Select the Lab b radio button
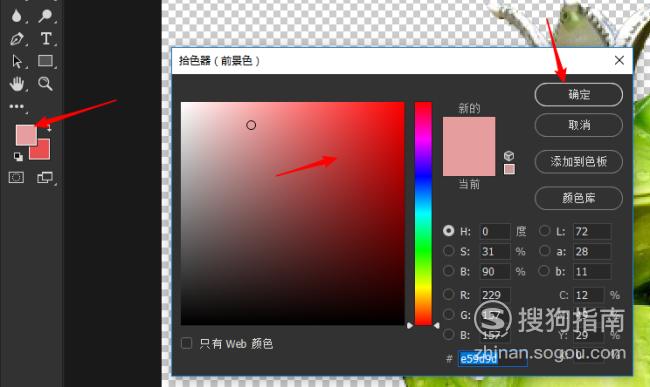650x387 pixels. point(544,271)
